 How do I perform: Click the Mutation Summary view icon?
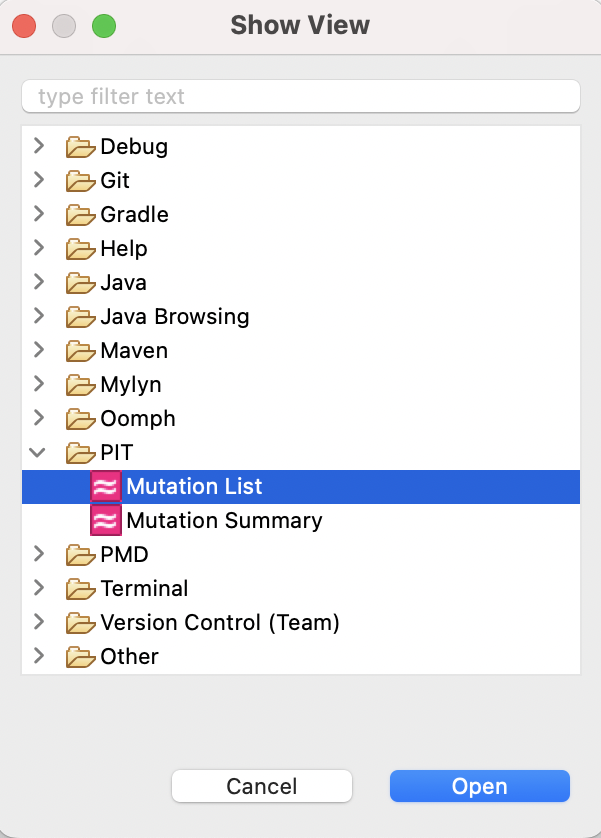click(105, 521)
